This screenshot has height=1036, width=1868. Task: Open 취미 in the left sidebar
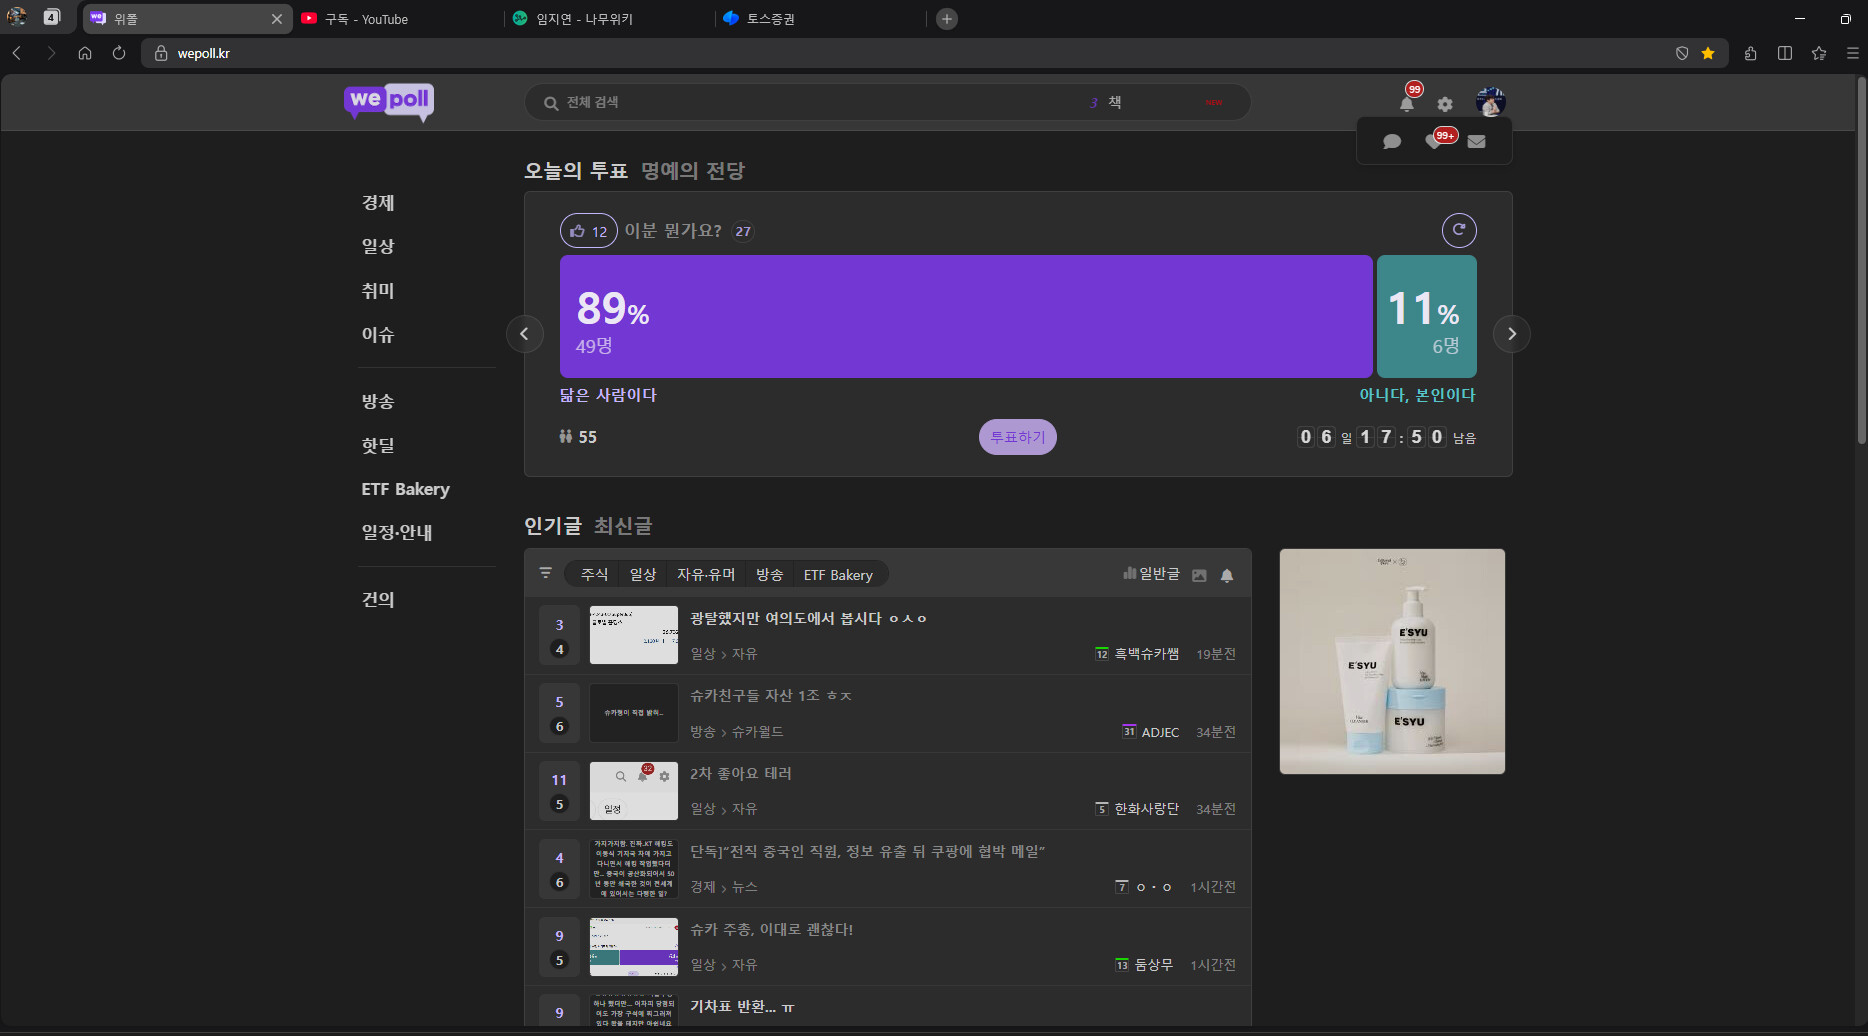pos(378,291)
